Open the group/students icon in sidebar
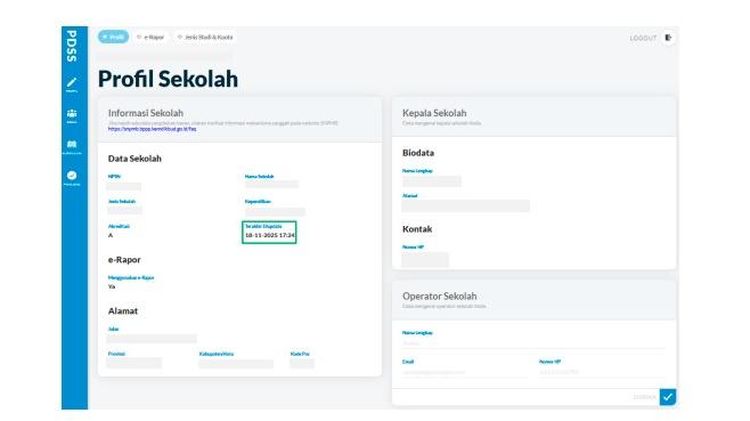This screenshot has width=750, height=421. click(72, 115)
